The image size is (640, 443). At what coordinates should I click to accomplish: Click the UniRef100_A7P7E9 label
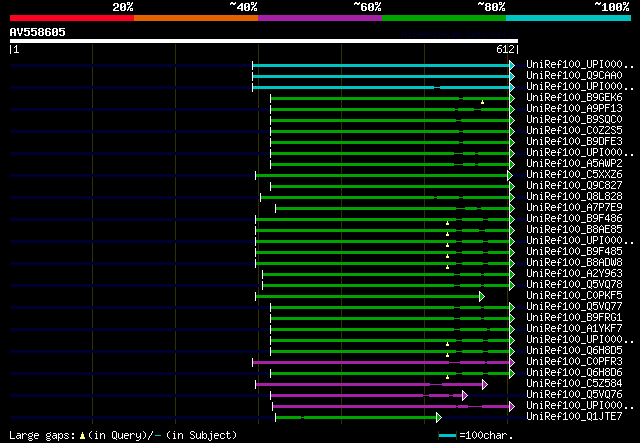coord(574,207)
